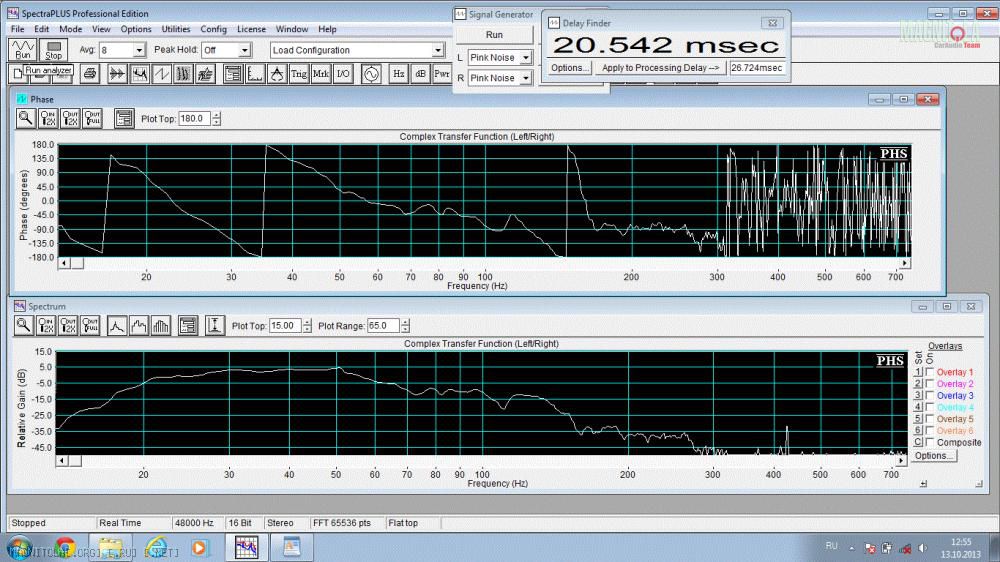Click the I/O toolbar button
The image size is (1000, 562).
coord(343,74)
